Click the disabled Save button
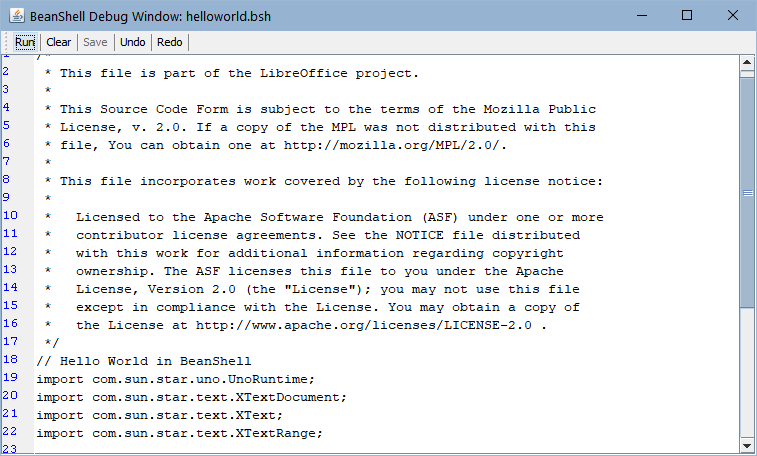This screenshot has height=456, width=757. click(x=95, y=42)
